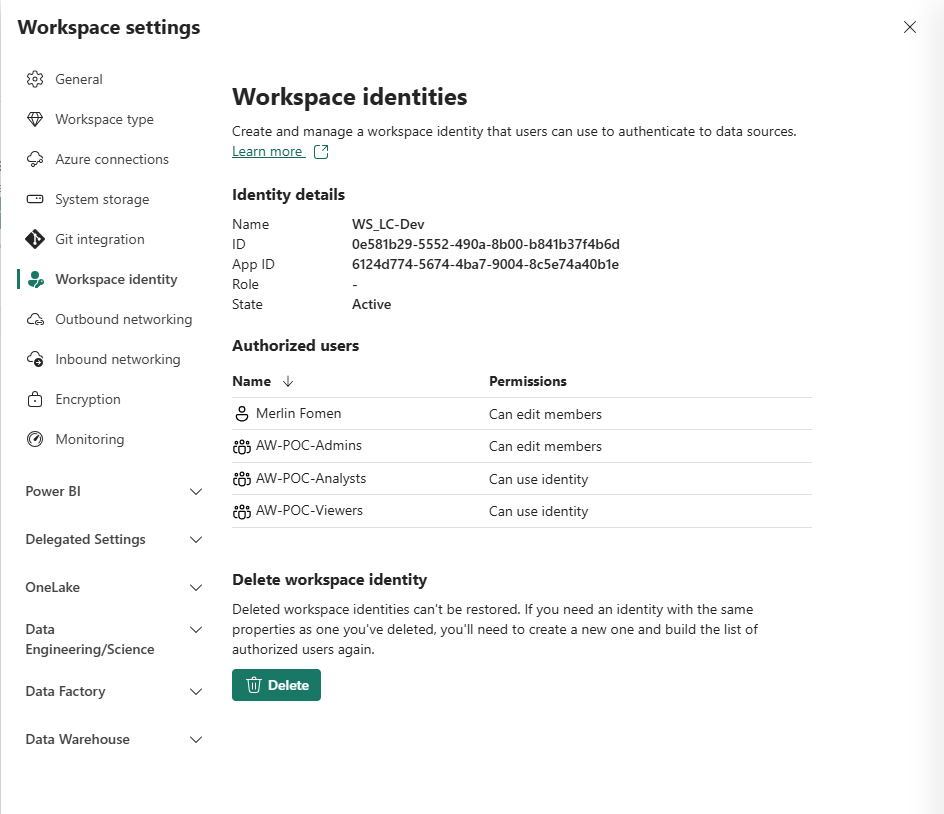Click the Encryption lock icon
The image size is (944, 814).
[x=35, y=399]
